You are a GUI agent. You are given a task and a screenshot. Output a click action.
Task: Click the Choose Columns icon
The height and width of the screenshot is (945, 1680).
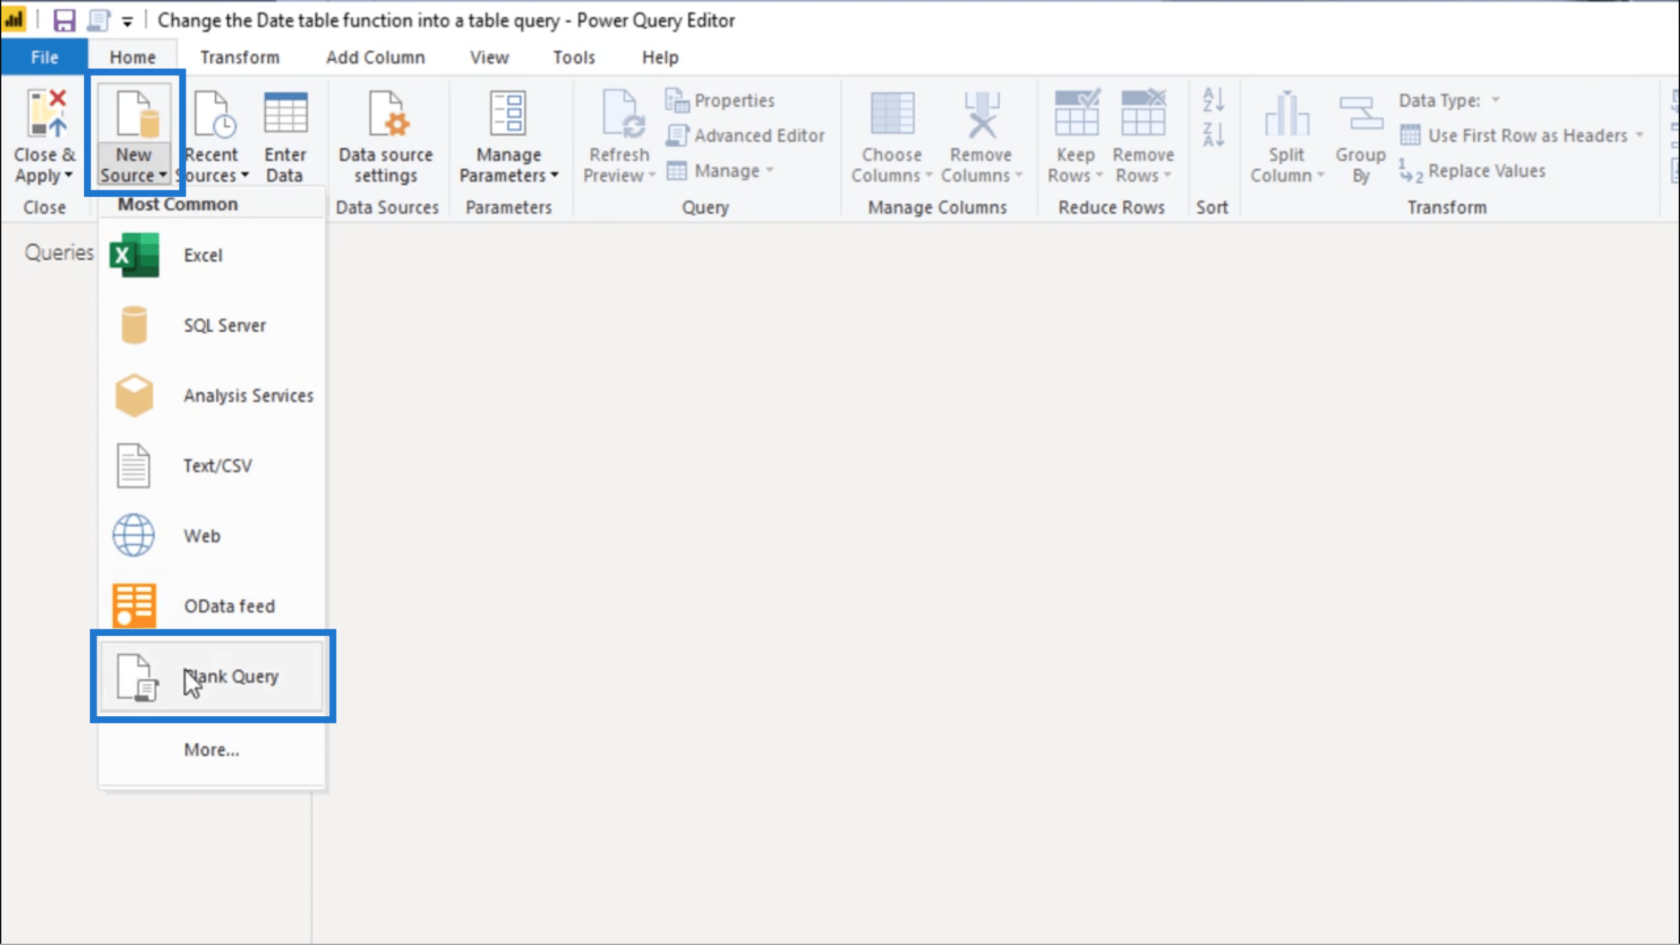coord(892,113)
